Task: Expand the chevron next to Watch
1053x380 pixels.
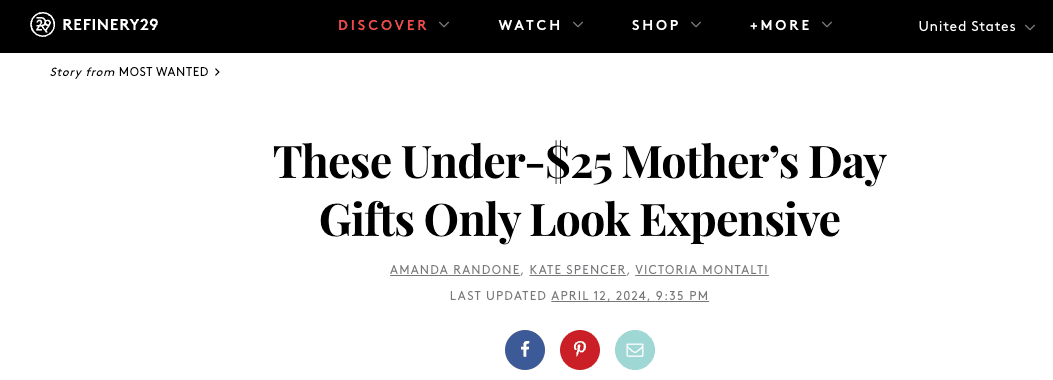Action: click(578, 25)
